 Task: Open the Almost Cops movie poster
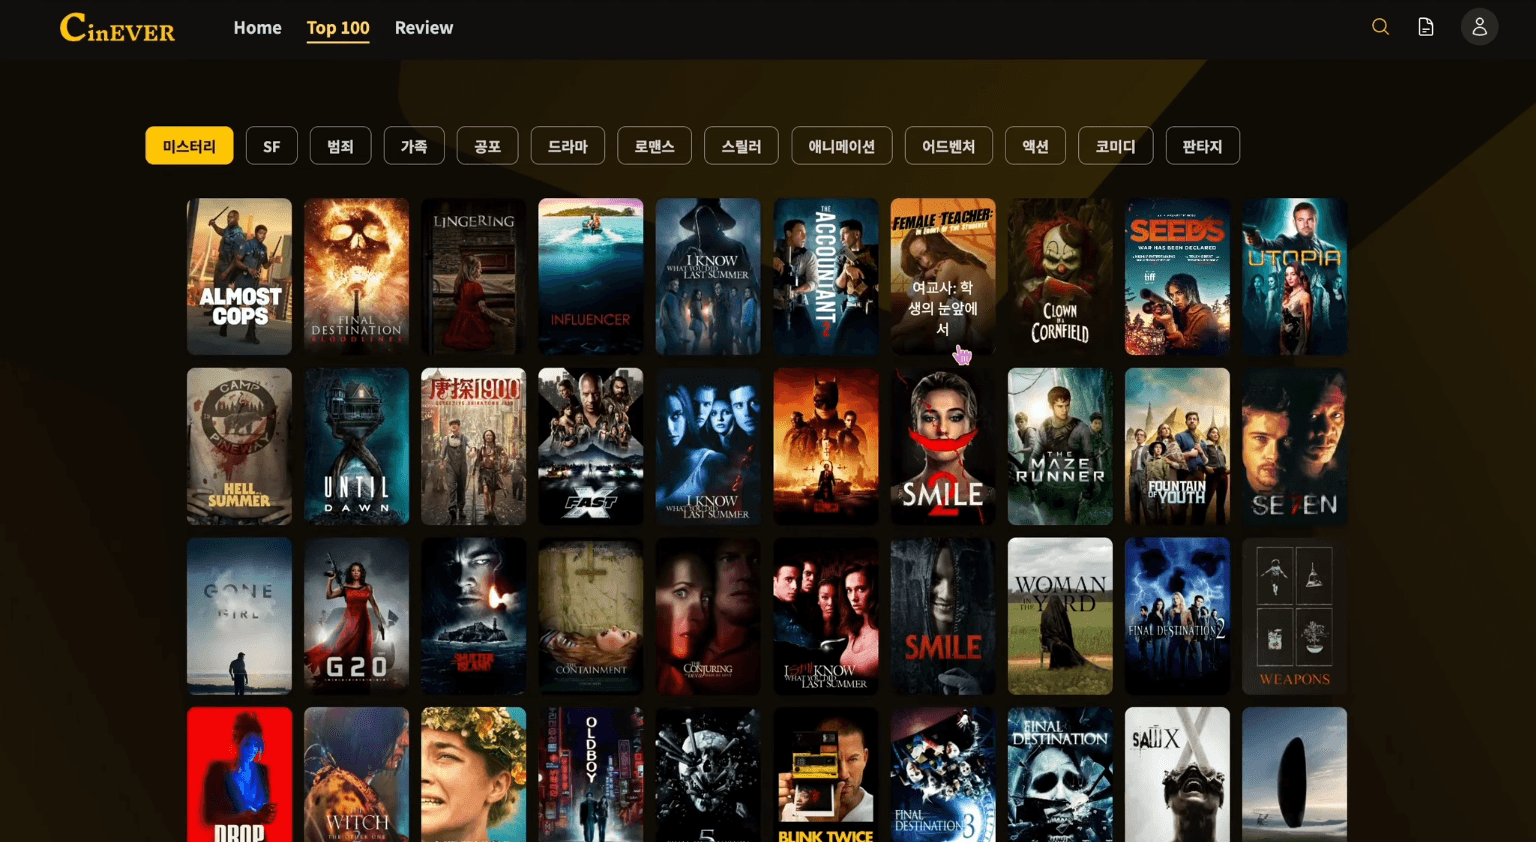pyautogui.click(x=239, y=276)
